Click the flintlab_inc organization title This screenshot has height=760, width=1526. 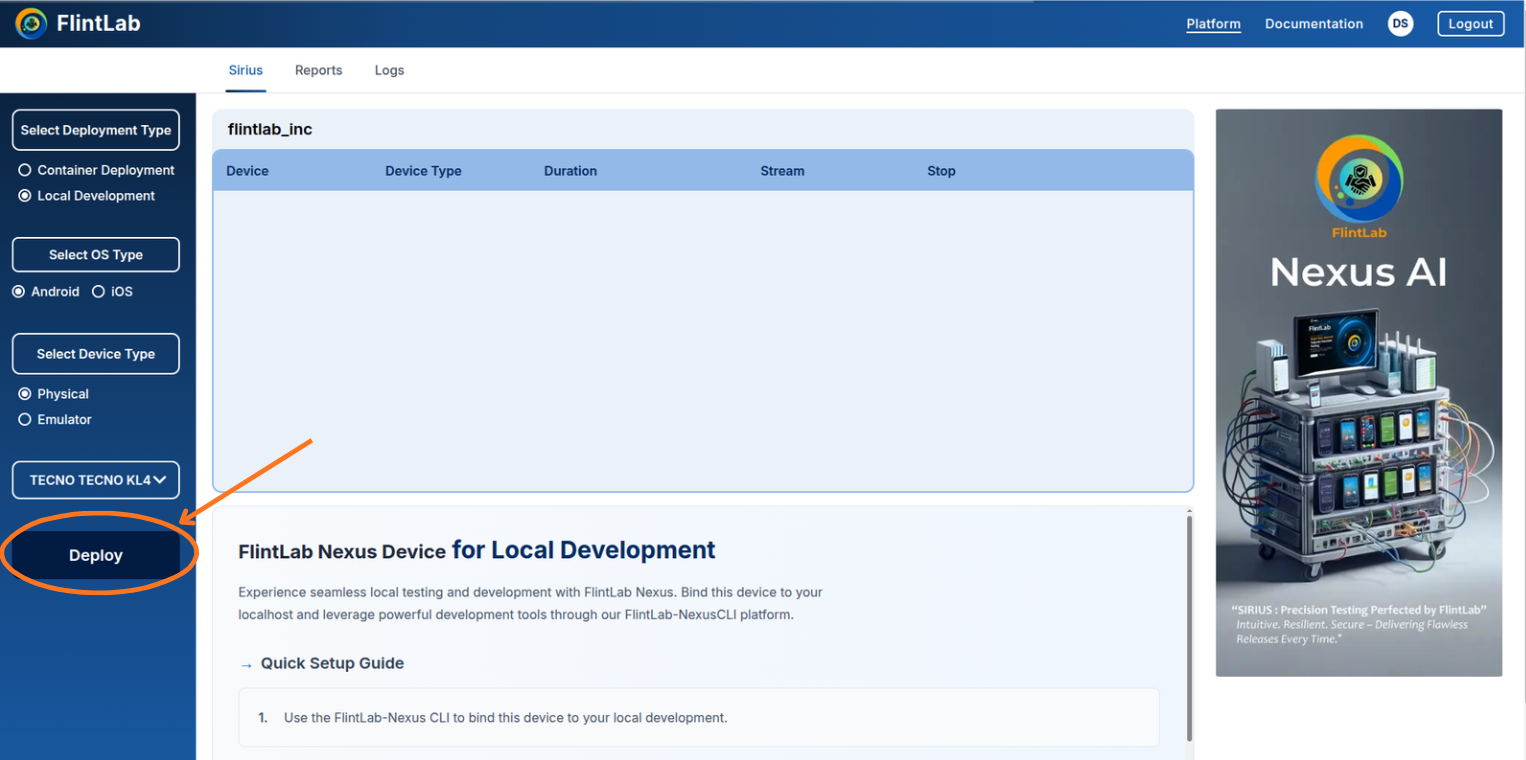click(x=270, y=129)
